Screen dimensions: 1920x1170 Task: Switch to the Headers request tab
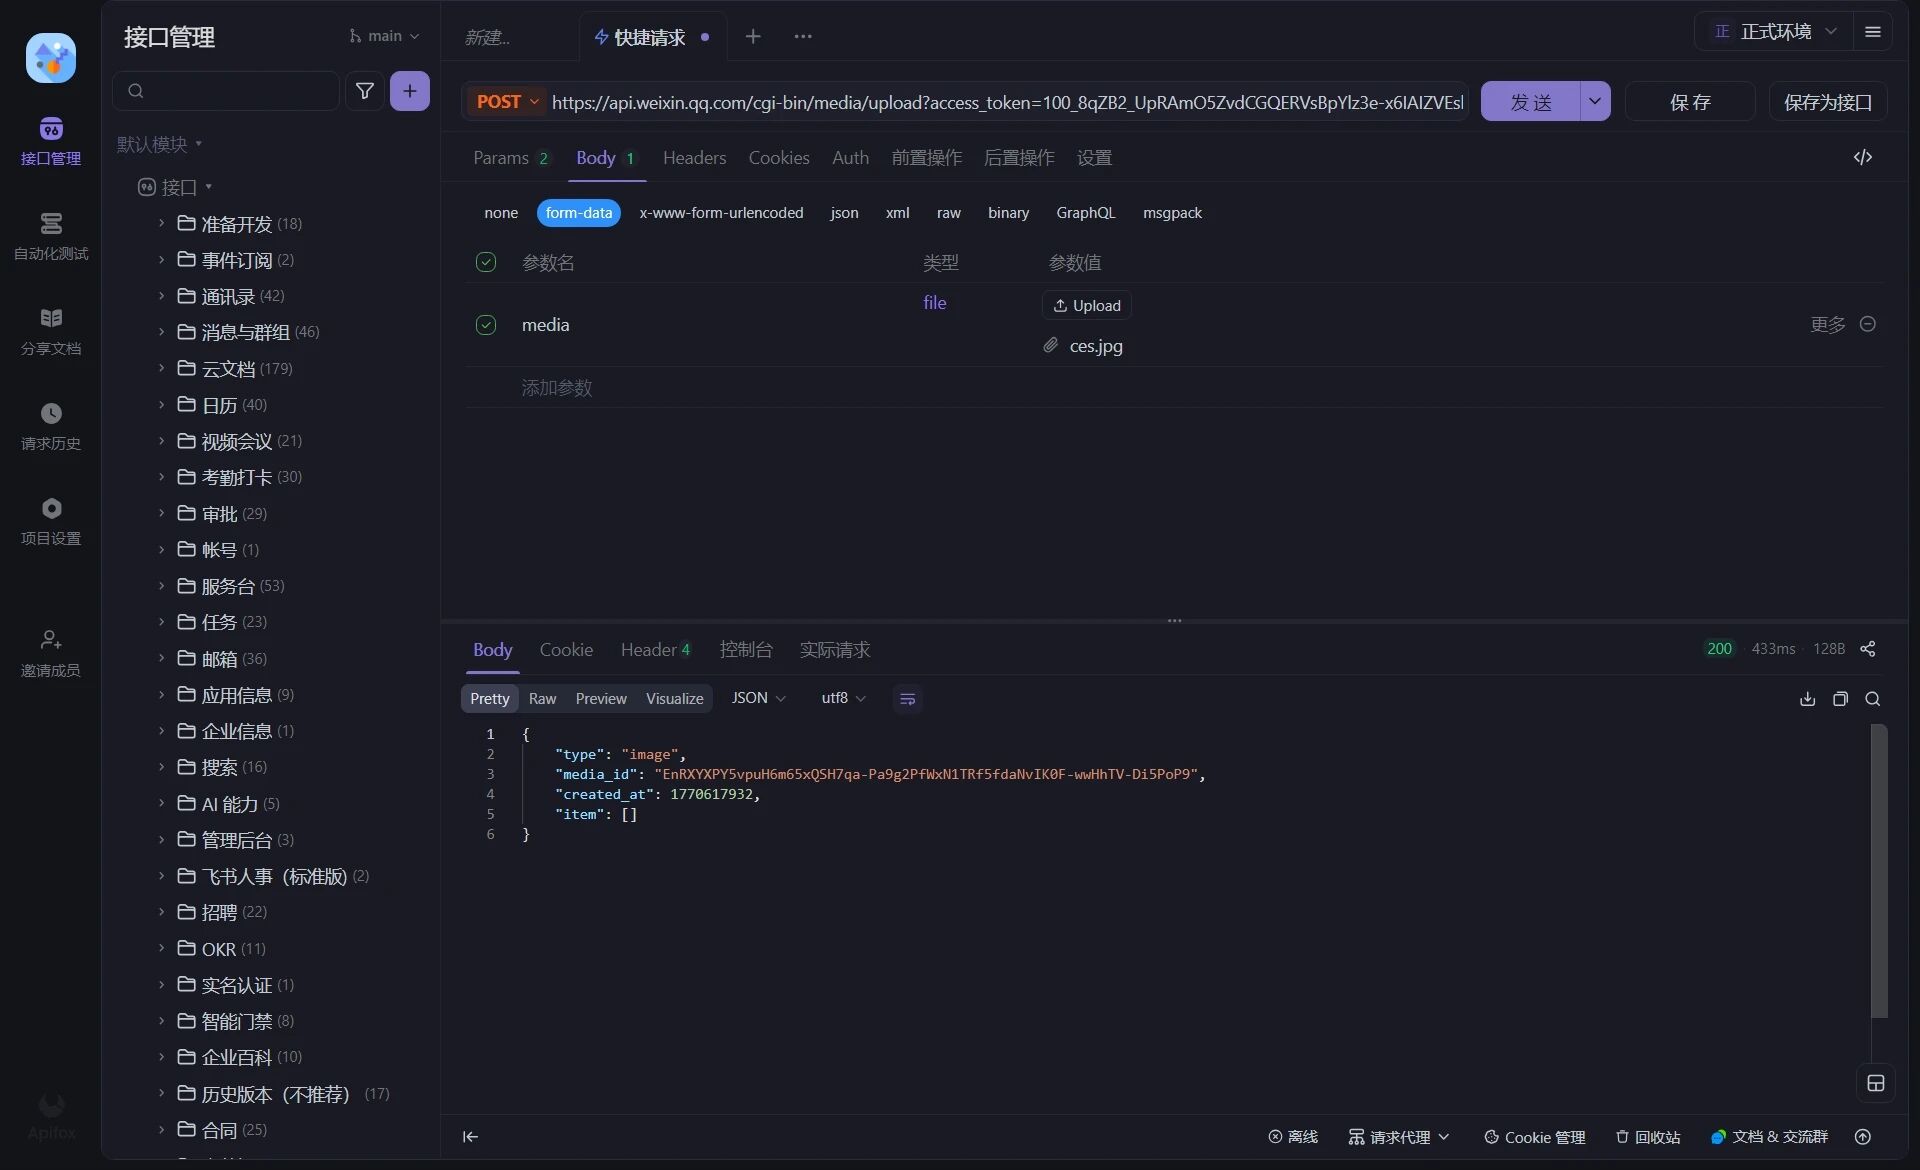click(694, 158)
